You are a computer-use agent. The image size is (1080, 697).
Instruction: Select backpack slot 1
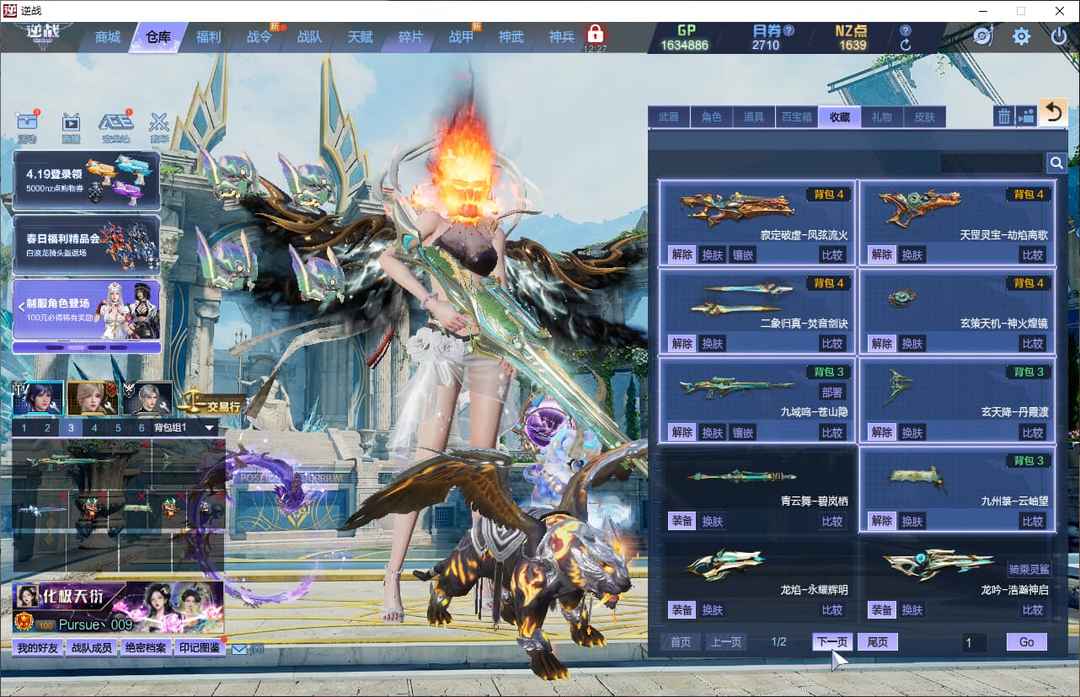tap(24, 428)
